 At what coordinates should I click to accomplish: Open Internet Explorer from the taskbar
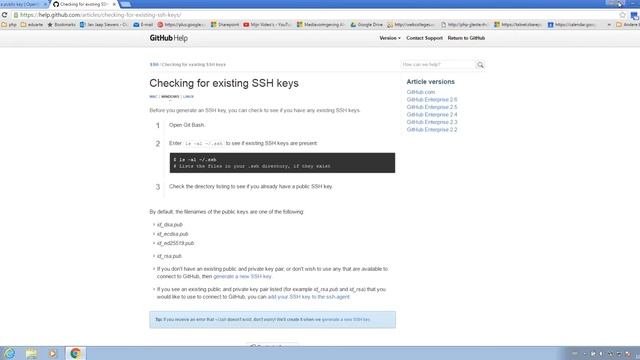(x=9, y=353)
